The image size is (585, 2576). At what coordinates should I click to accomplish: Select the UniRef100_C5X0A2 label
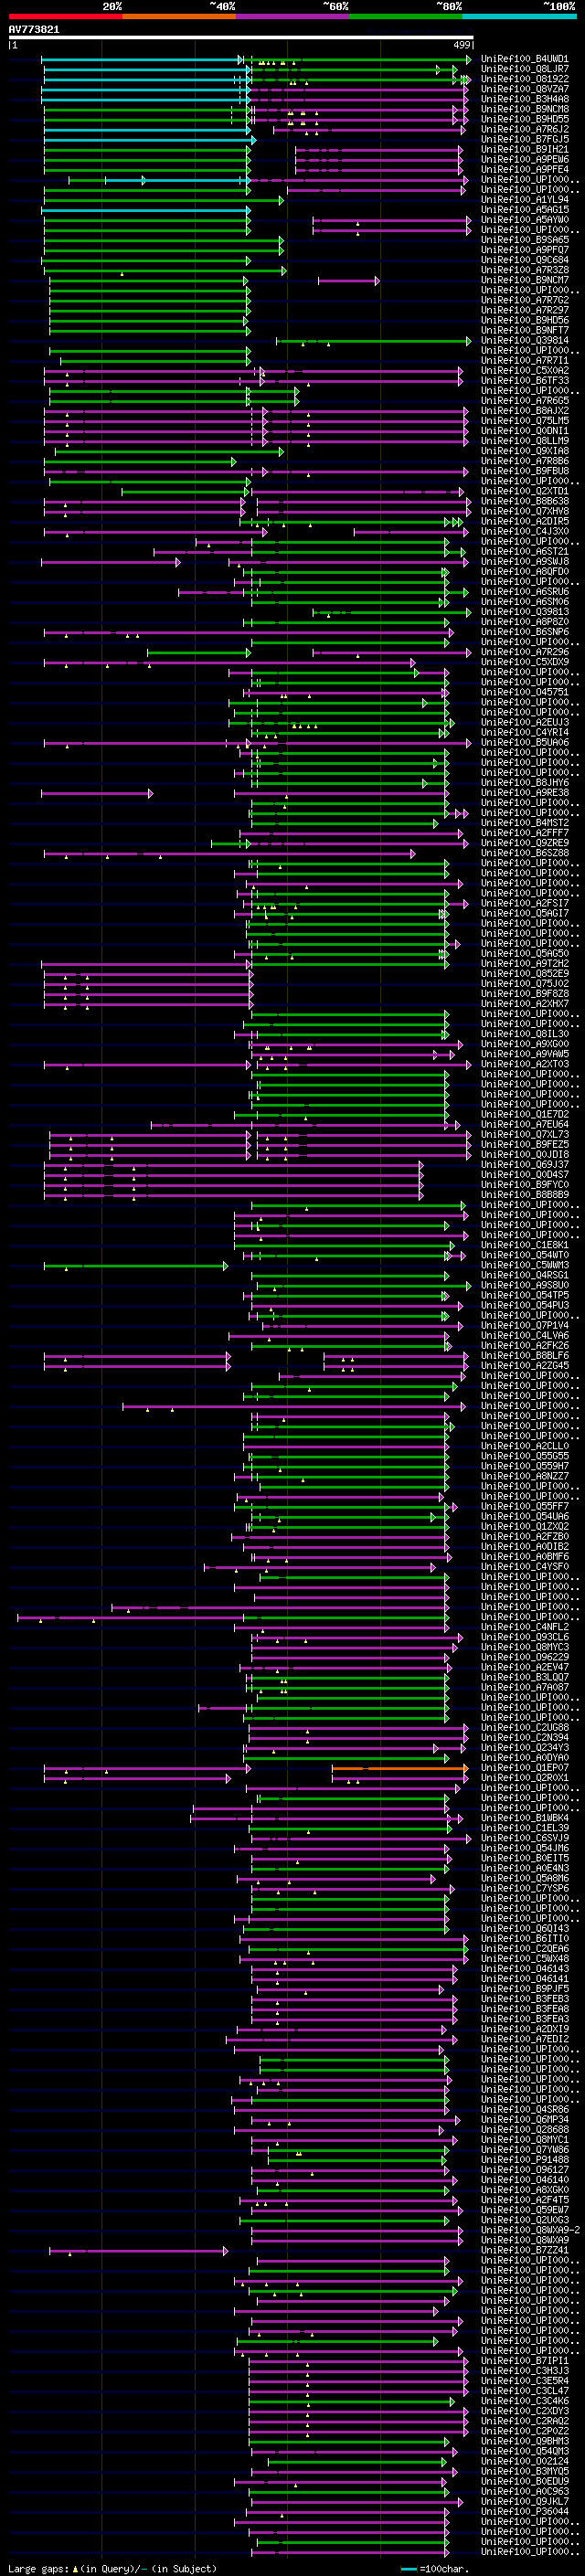click(x=525, y=371)
